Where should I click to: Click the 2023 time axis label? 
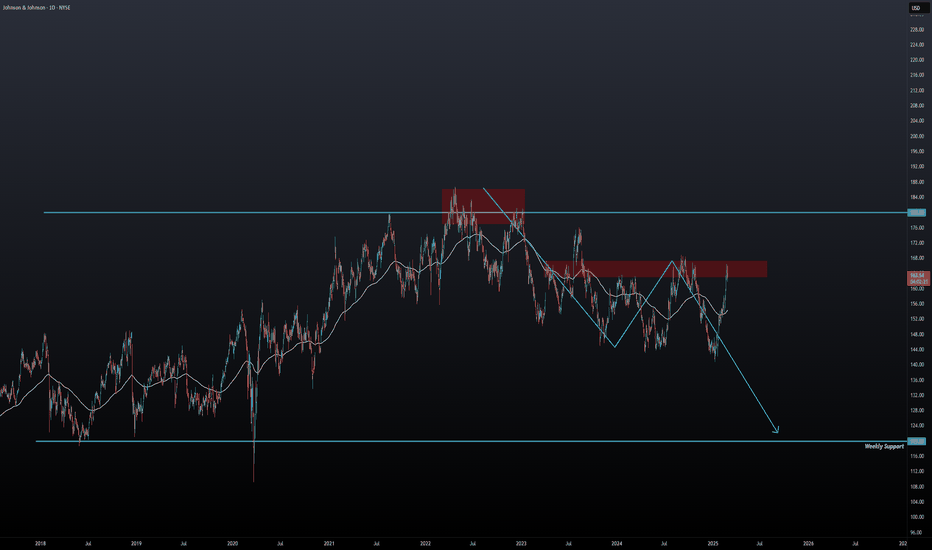pos(521,543)
